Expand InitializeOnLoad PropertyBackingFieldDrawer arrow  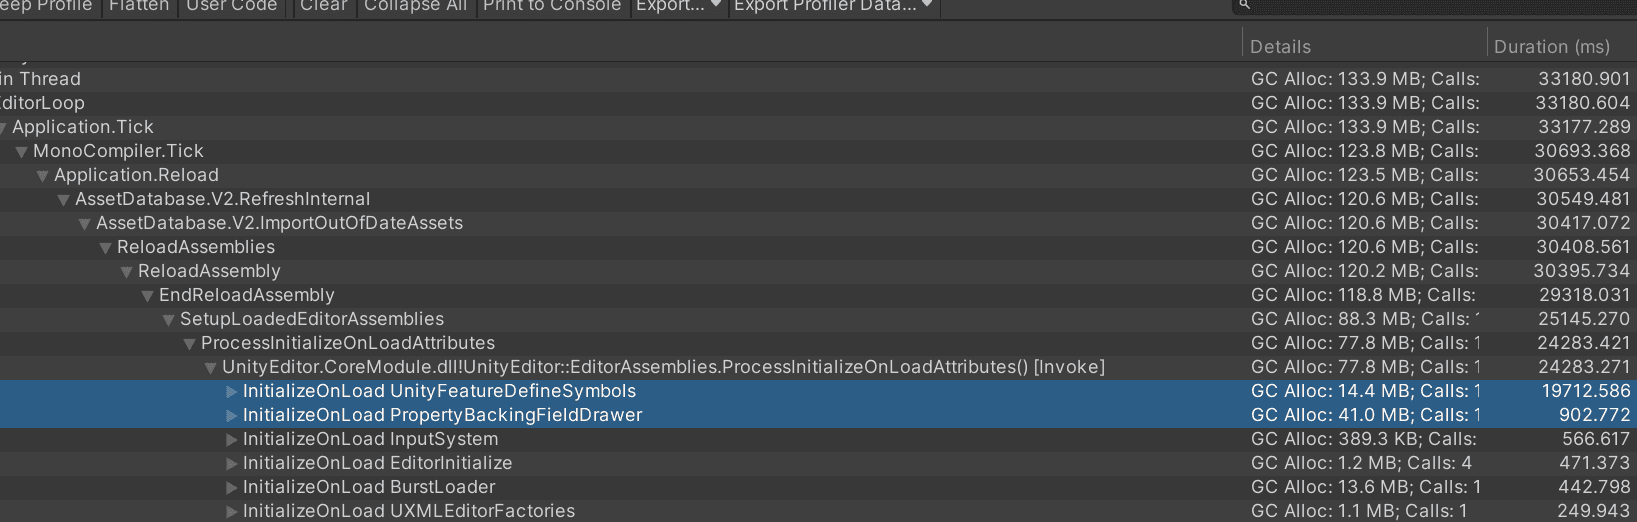tap(232, 416)
